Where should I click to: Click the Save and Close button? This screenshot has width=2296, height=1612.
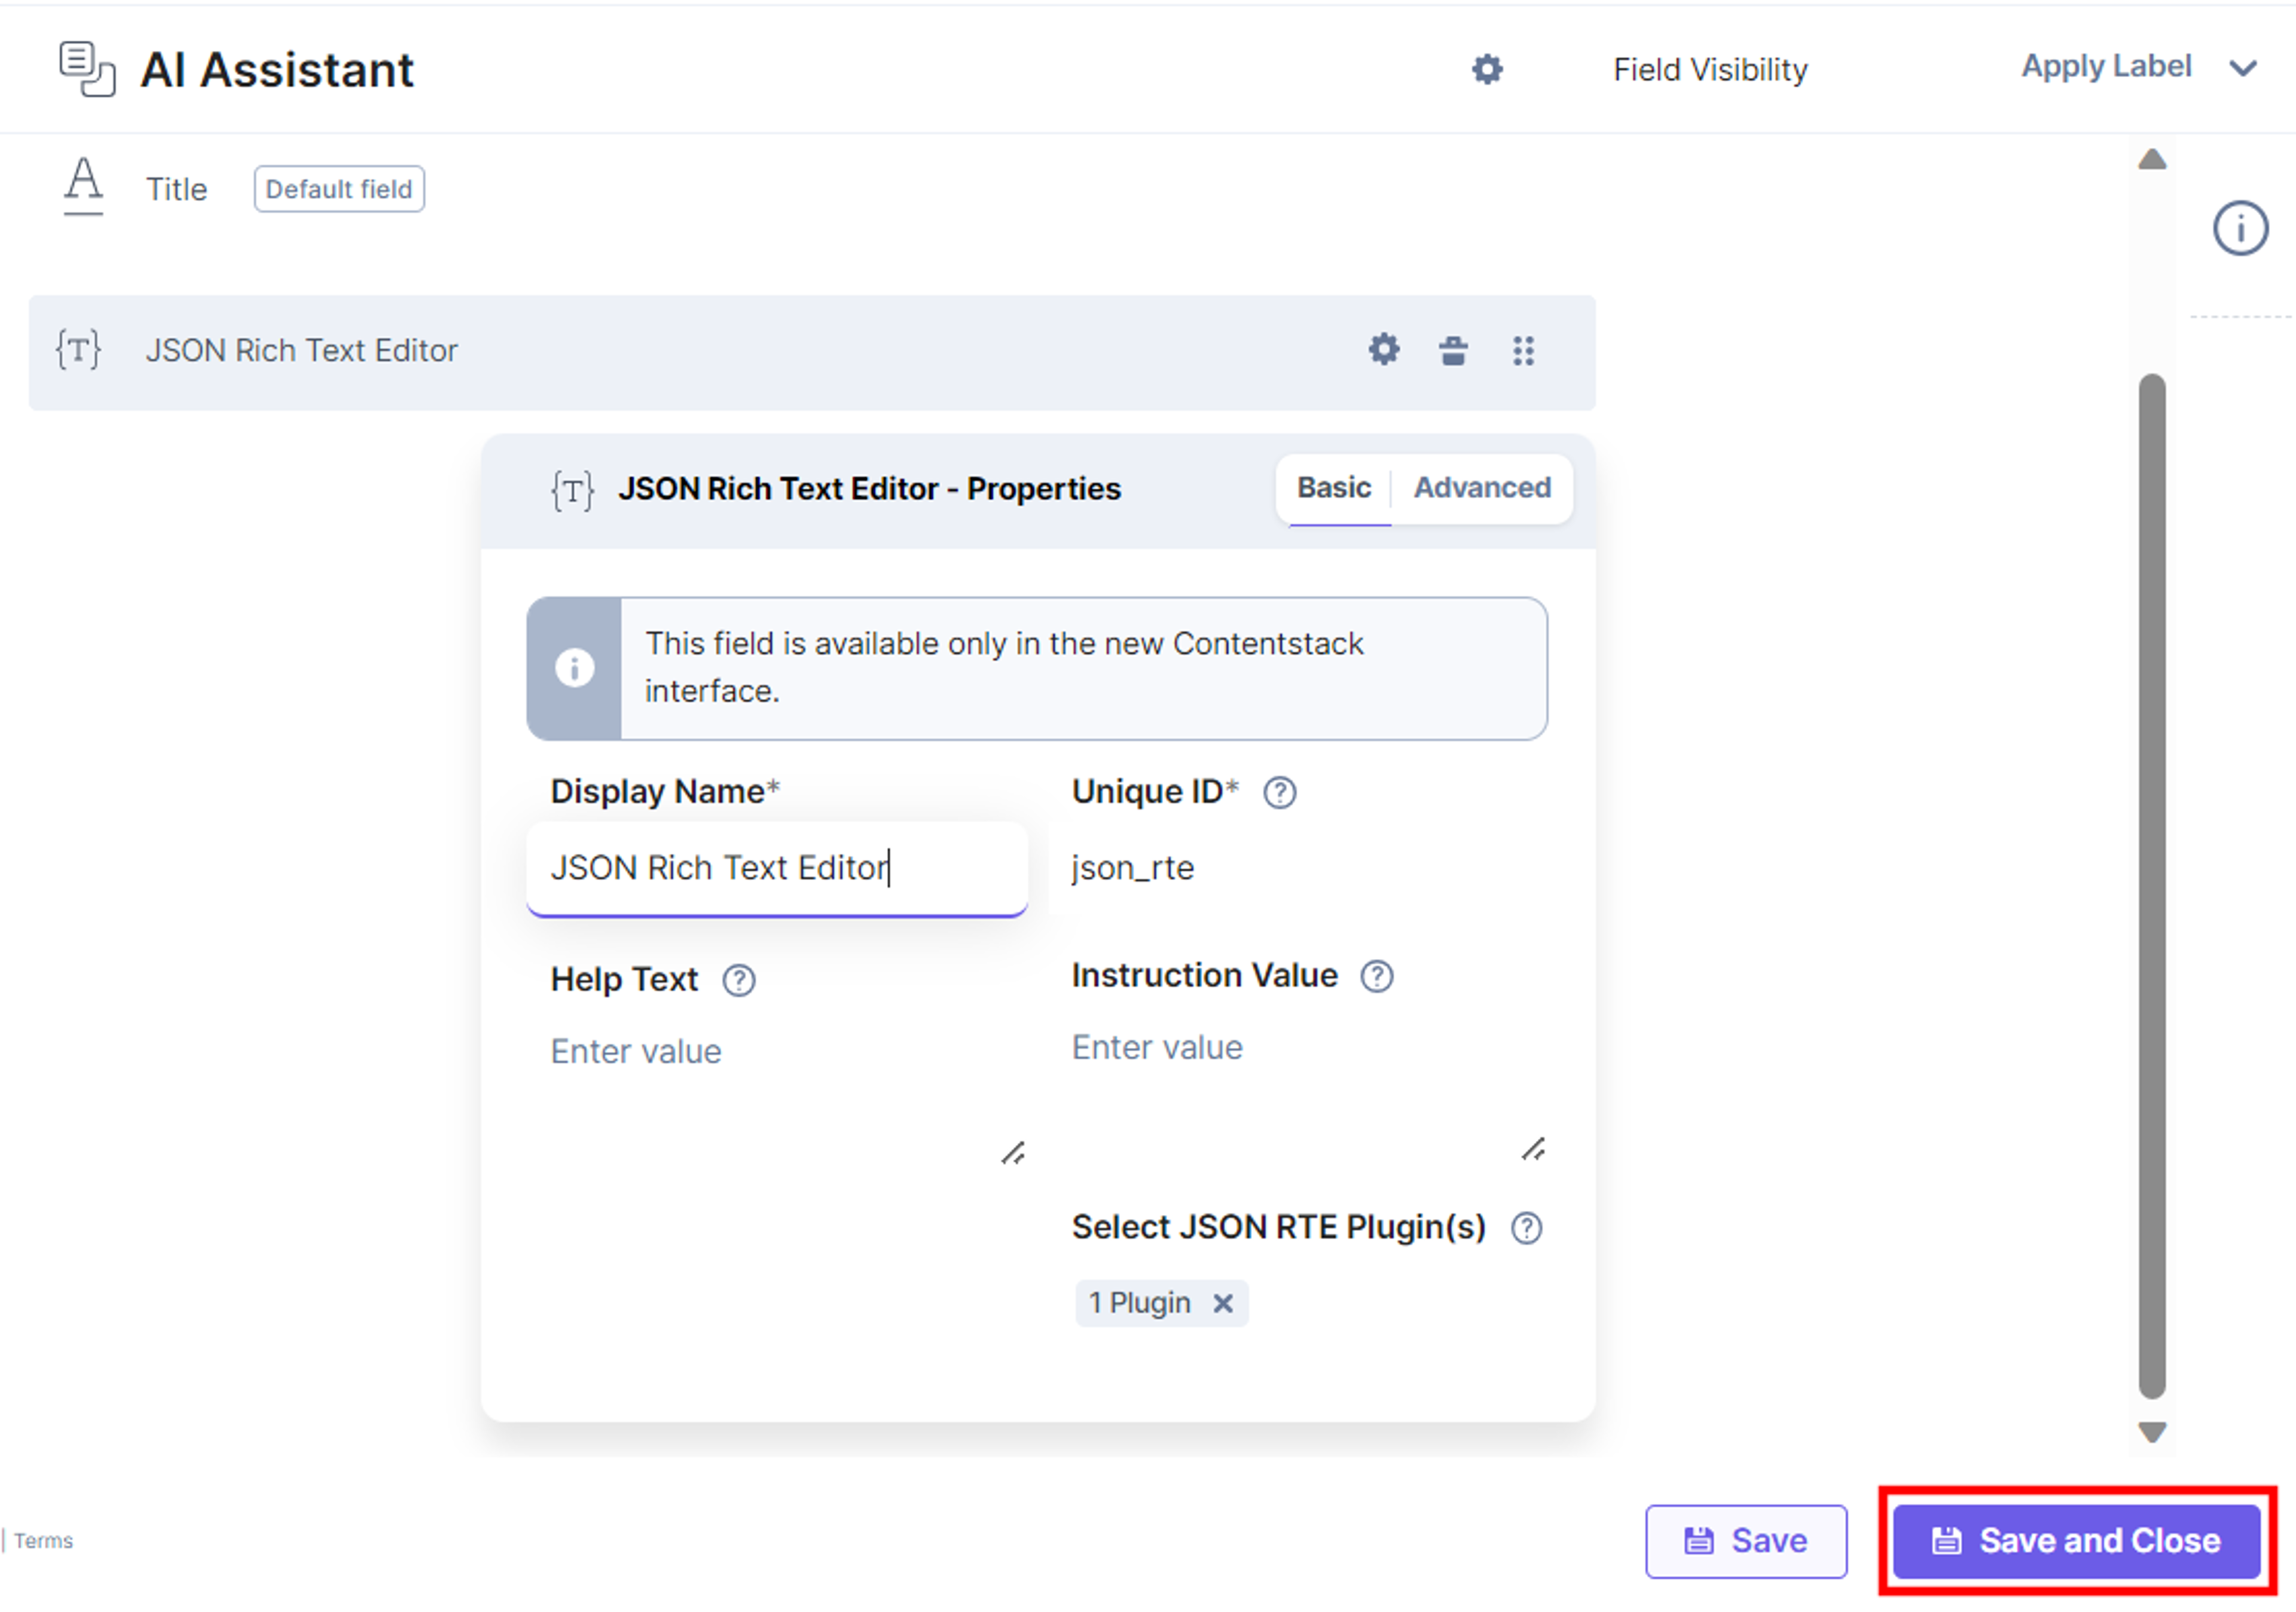point(2076,1542)
